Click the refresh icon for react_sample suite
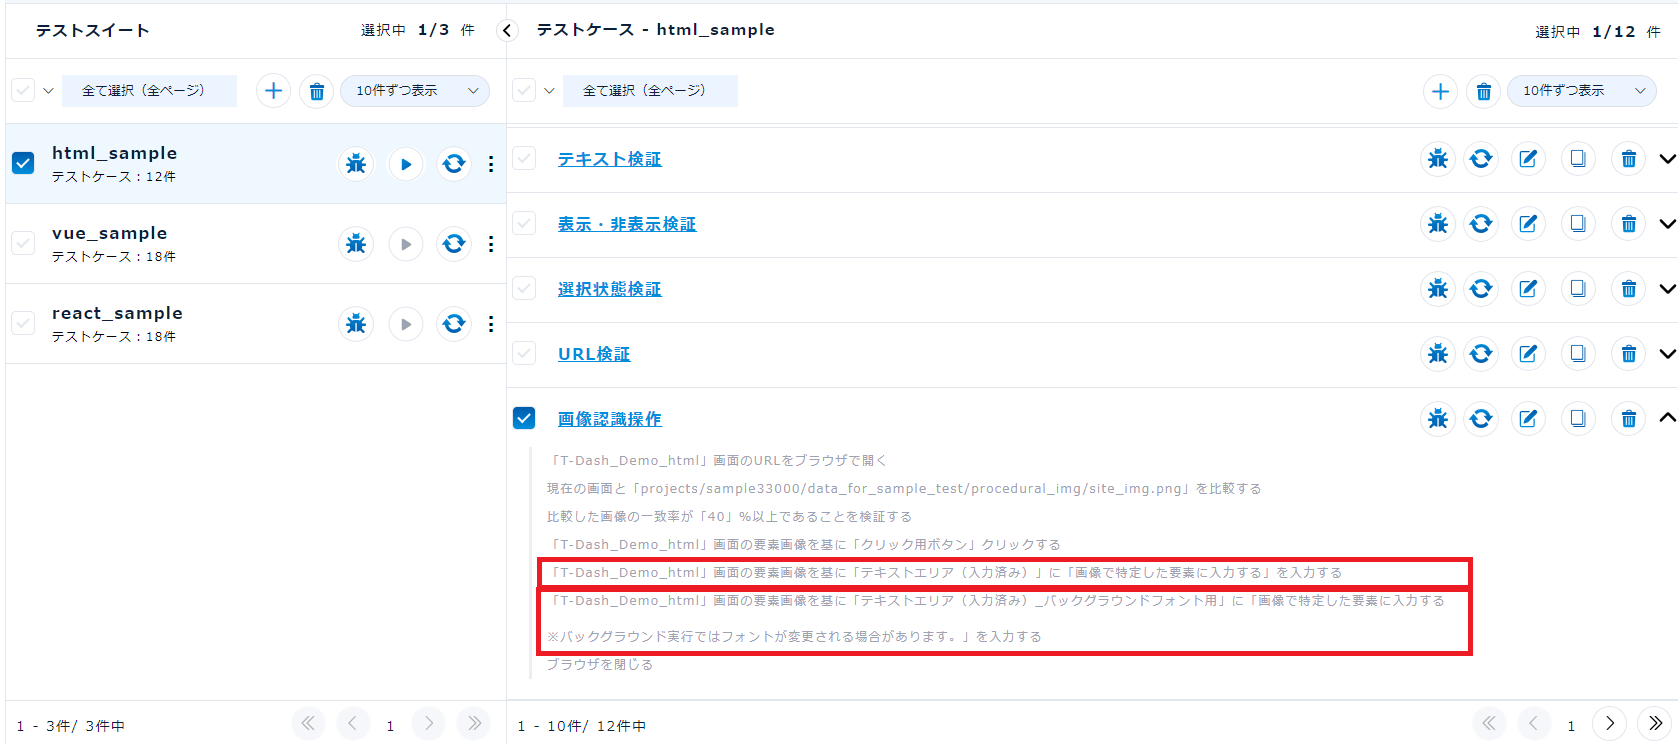Screen dimensions: 1678x744 [454, 324]
